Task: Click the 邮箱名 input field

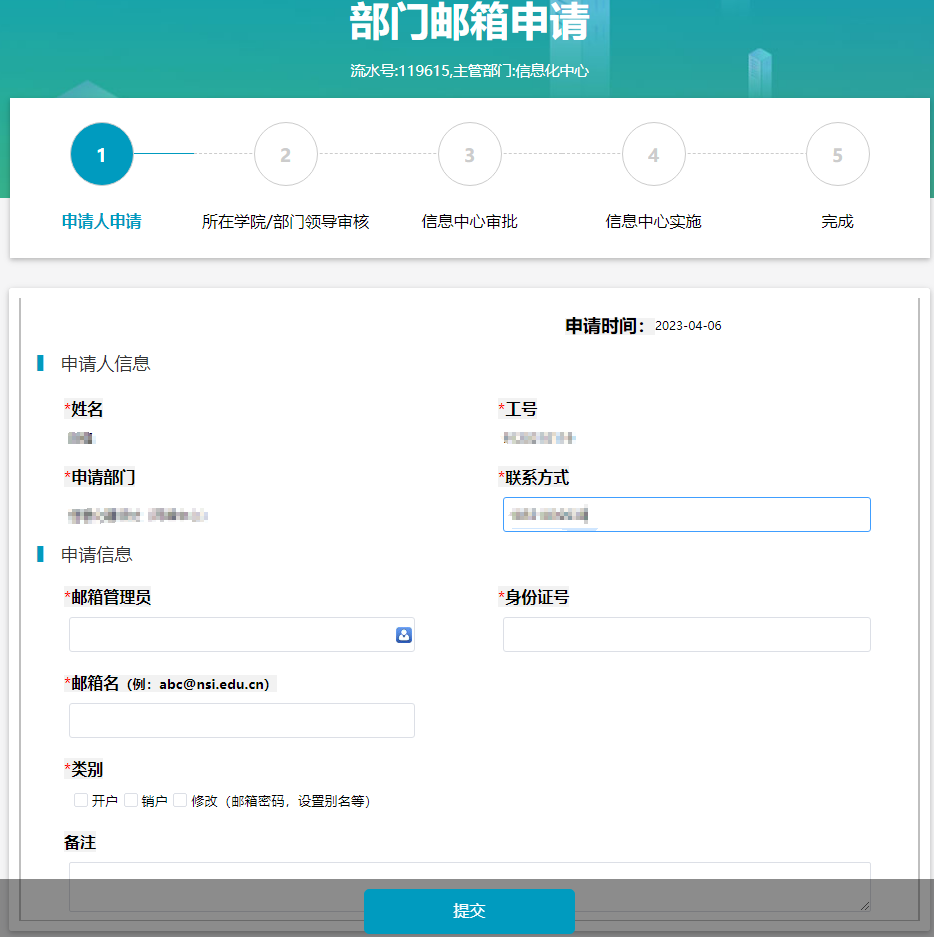Action: pyautogui.click(x=241, y=720)
